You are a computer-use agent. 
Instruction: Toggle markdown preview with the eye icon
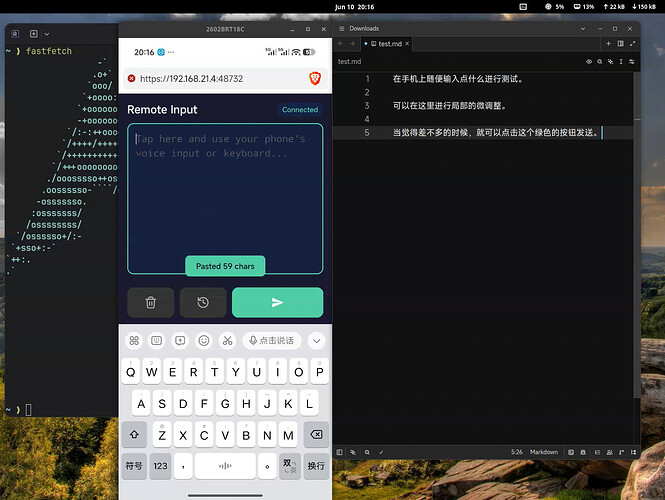coord(589,61)
